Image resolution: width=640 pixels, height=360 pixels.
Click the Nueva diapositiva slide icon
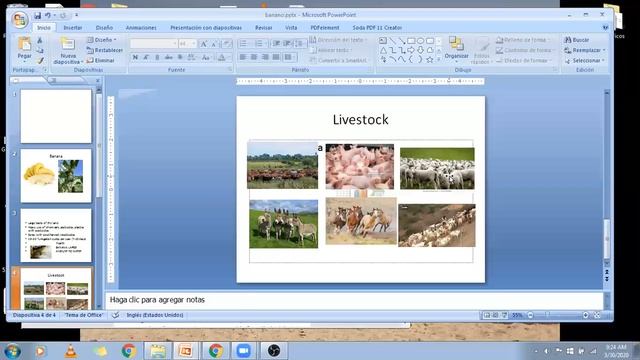pyautogui.click(x=68, y=43)
